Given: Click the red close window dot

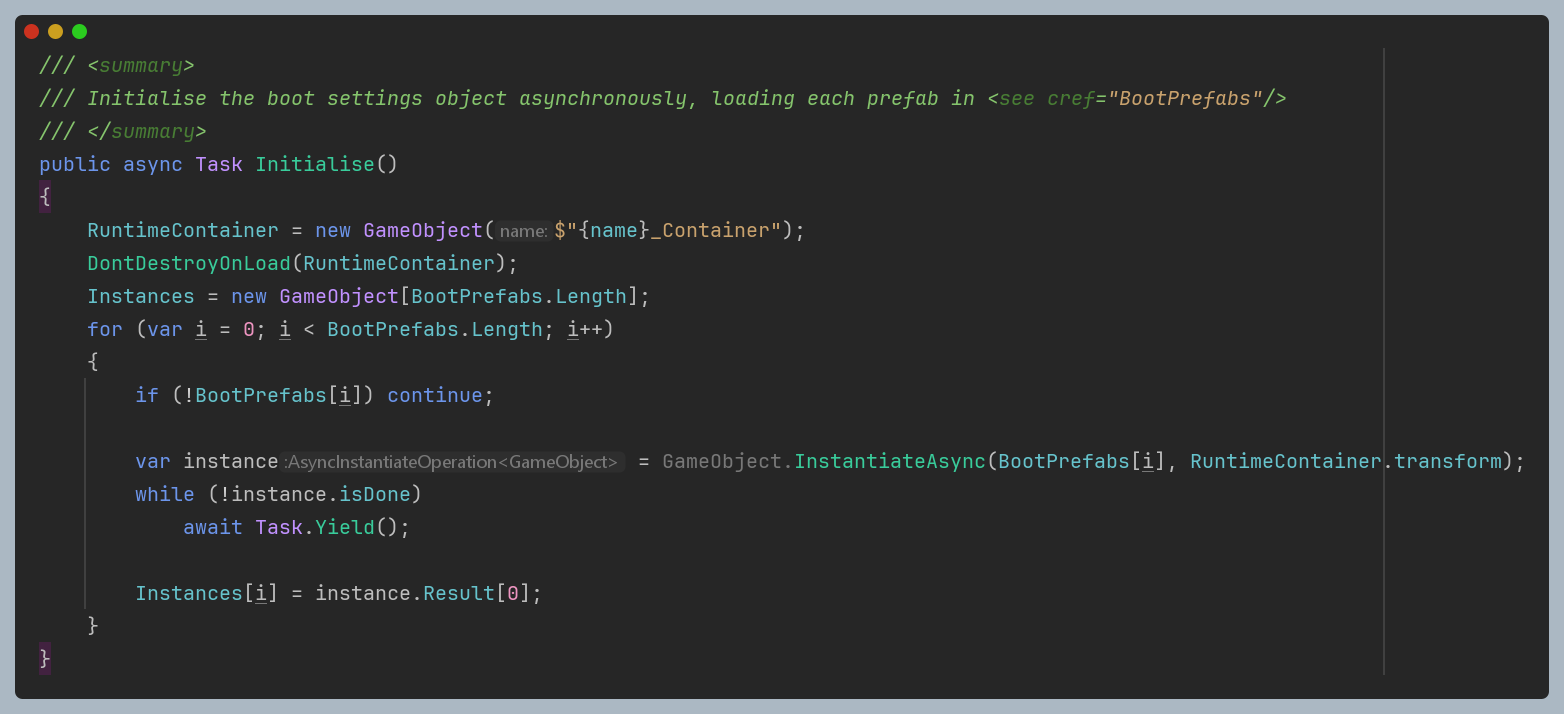Looking at the screenshot, I should [31, 31].
